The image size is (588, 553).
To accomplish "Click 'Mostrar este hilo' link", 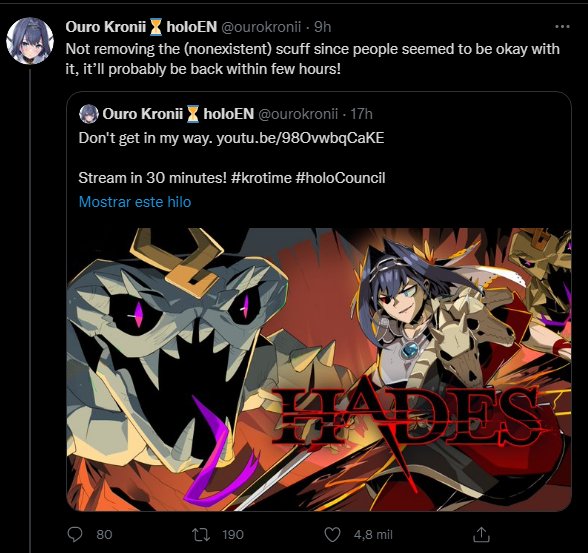I will (x=135, y=202).
